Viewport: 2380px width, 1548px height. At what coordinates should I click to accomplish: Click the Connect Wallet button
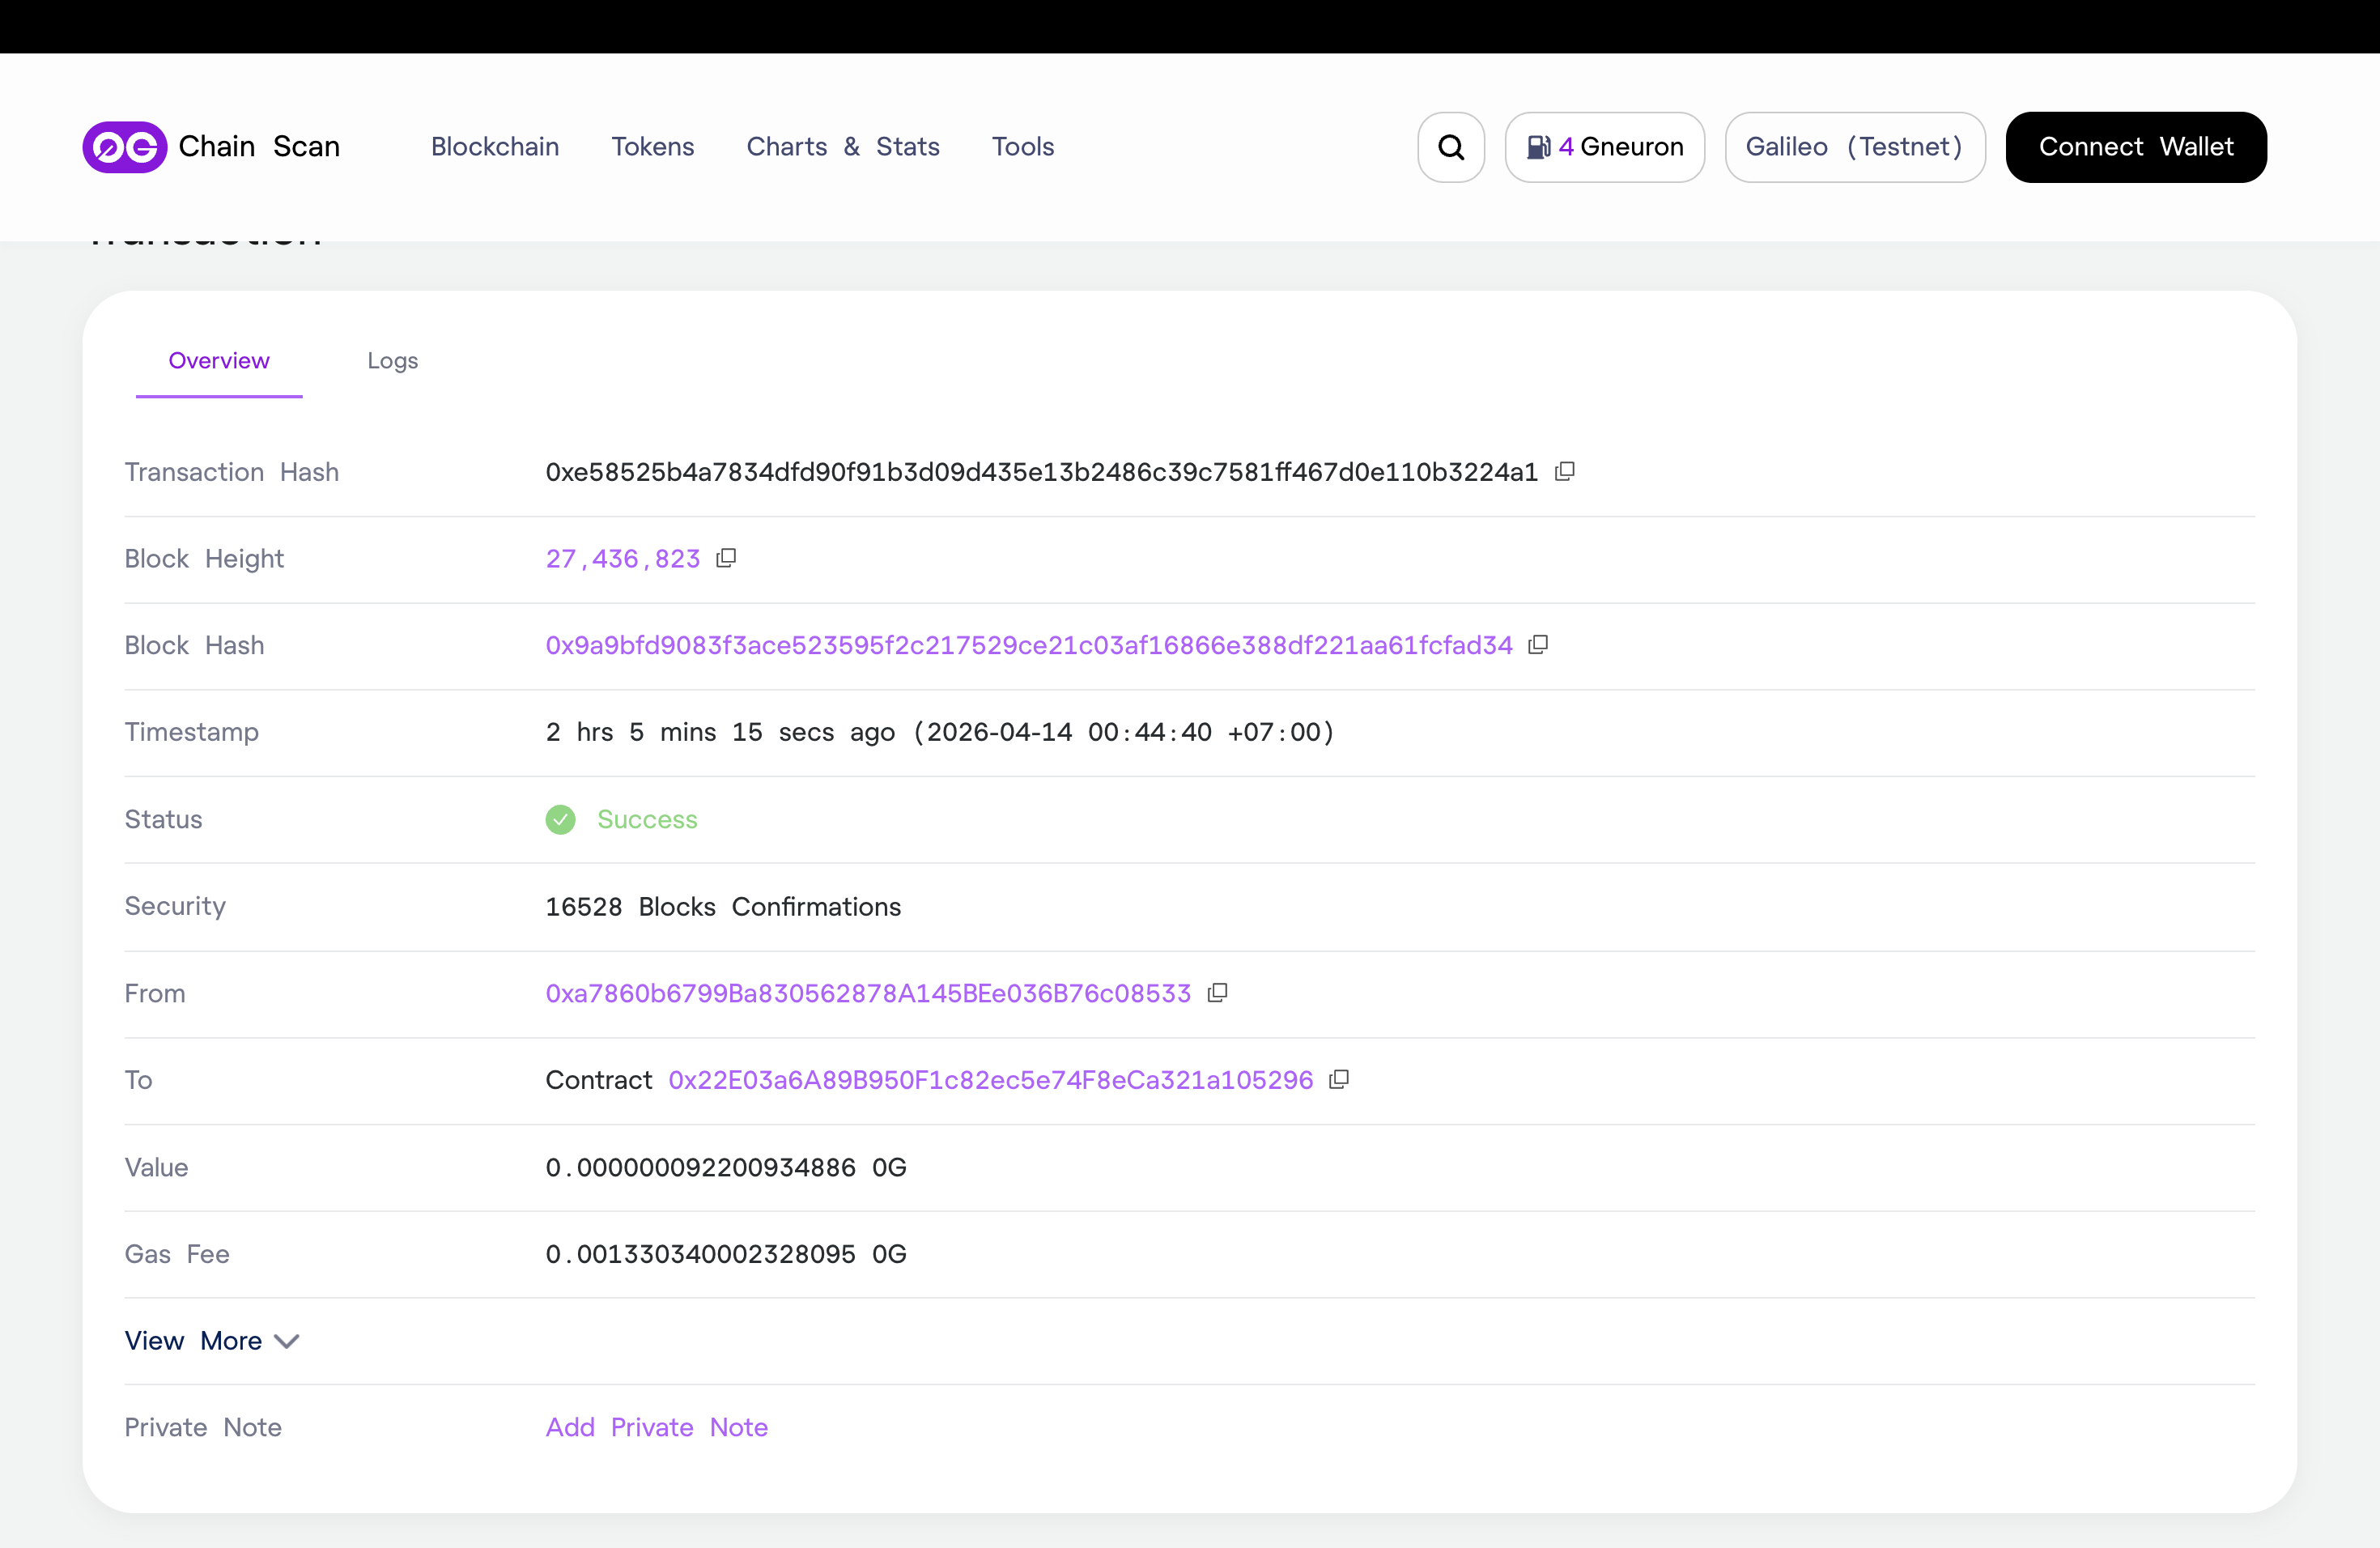[2135, 147]
